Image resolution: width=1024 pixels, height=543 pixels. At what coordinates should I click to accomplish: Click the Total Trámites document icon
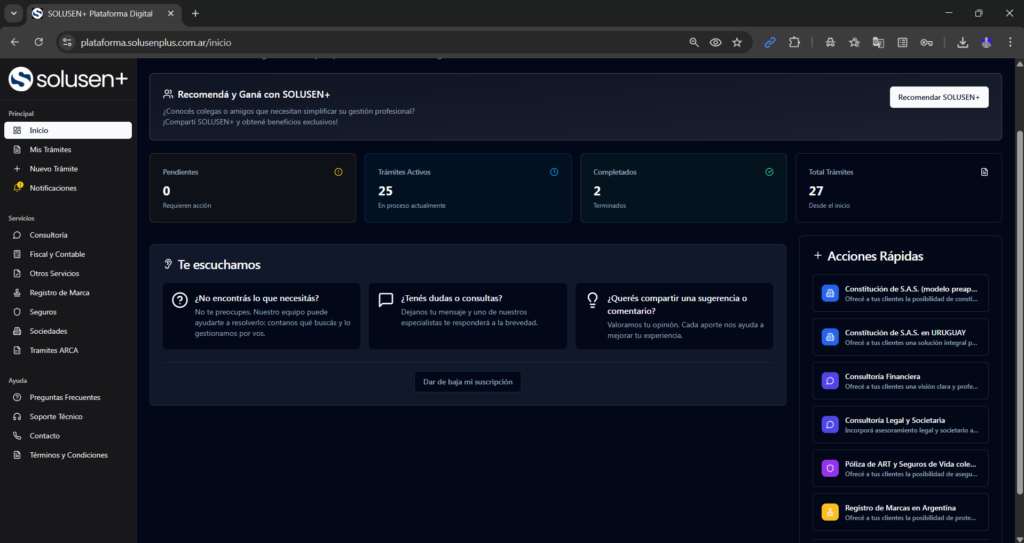click(984, 172)
